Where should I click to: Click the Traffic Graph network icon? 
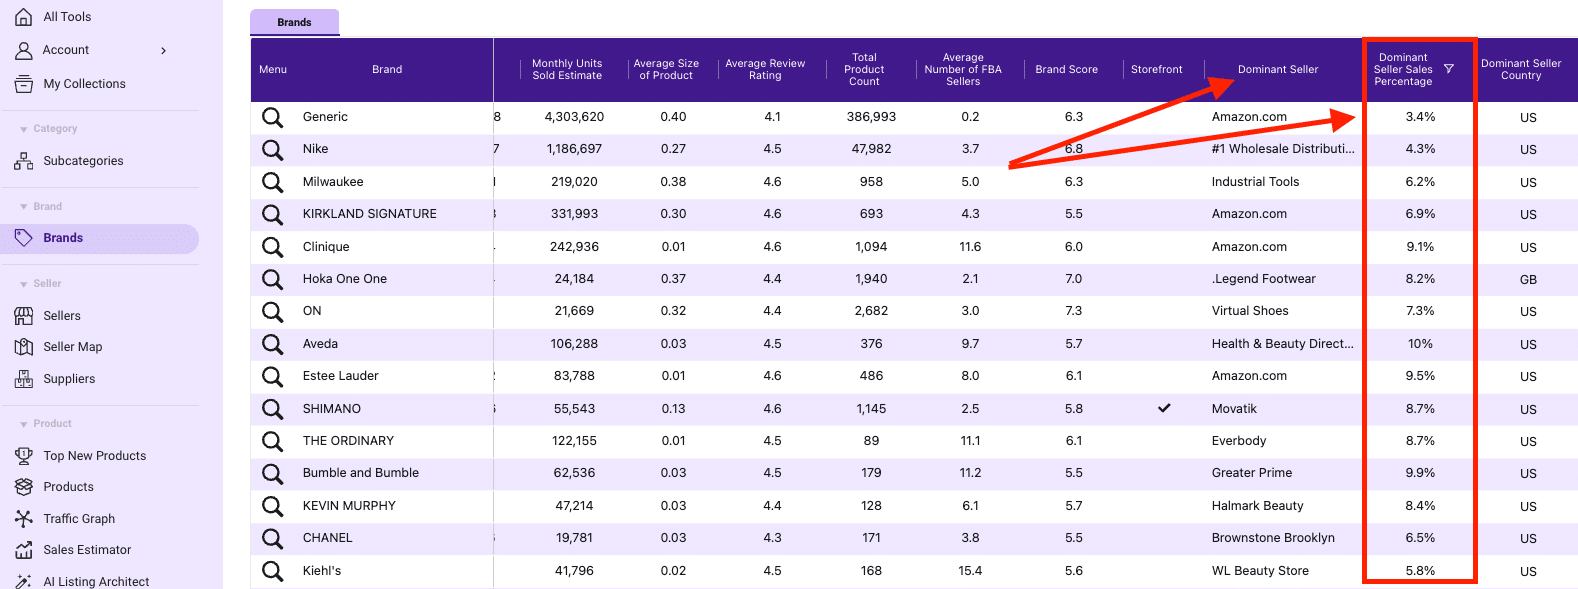pos(24,519)
